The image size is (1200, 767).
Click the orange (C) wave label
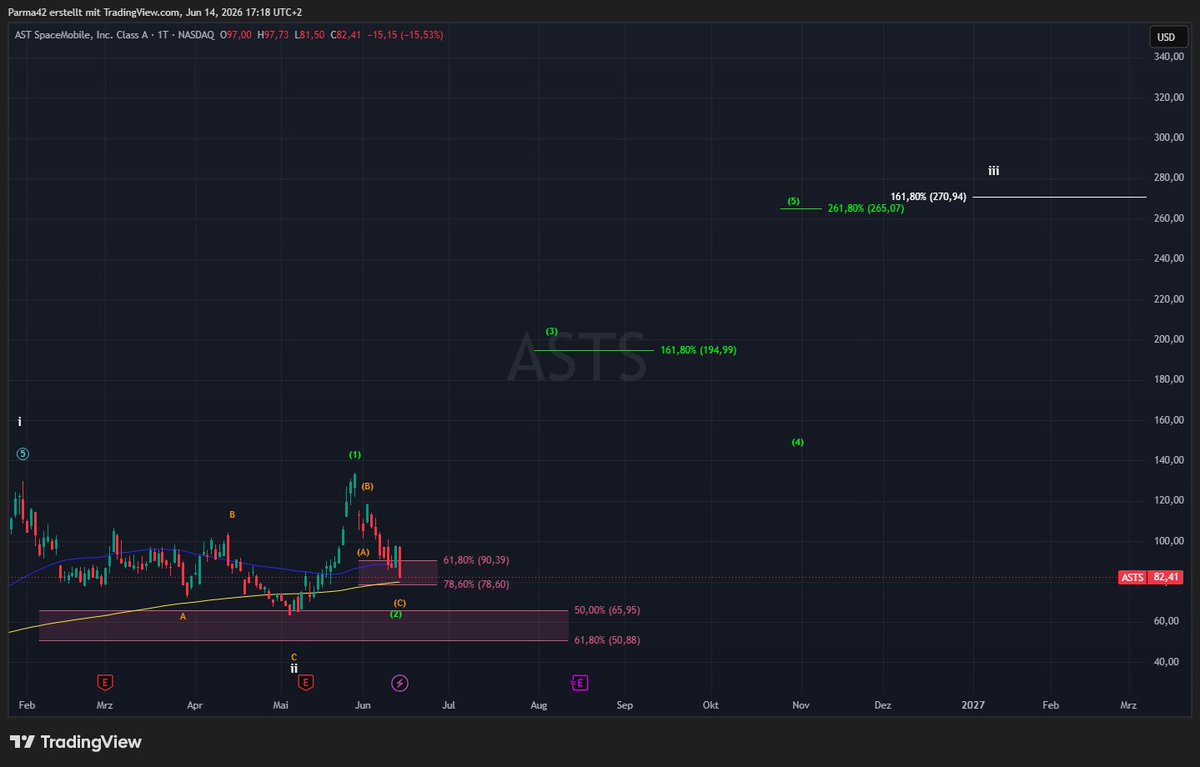click(x=400, y=603)
